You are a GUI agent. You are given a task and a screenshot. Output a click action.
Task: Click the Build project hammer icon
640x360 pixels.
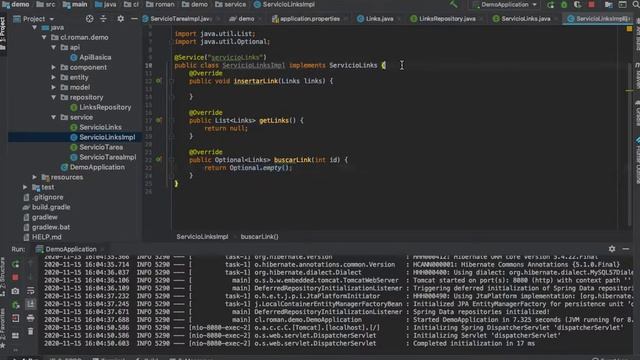click(453, 4)
